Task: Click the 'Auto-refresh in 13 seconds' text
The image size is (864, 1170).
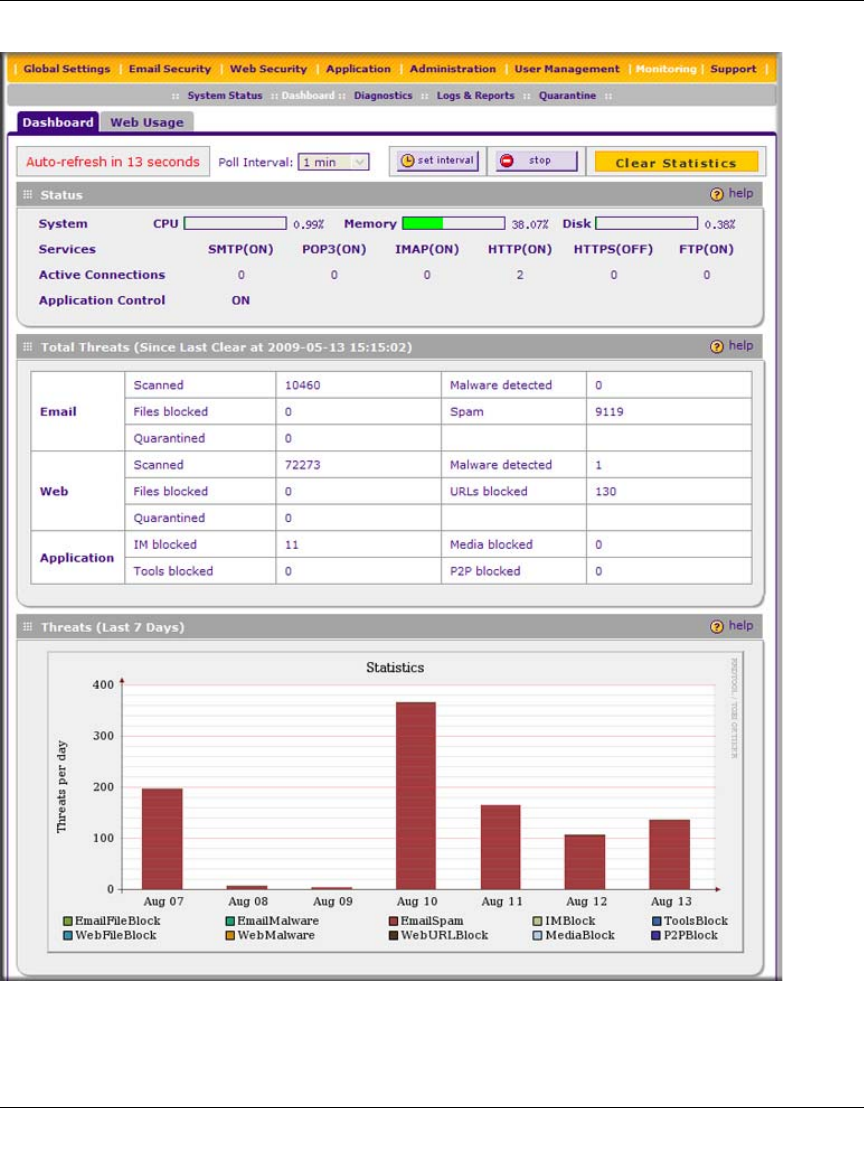Action: (x=113, y=162)
